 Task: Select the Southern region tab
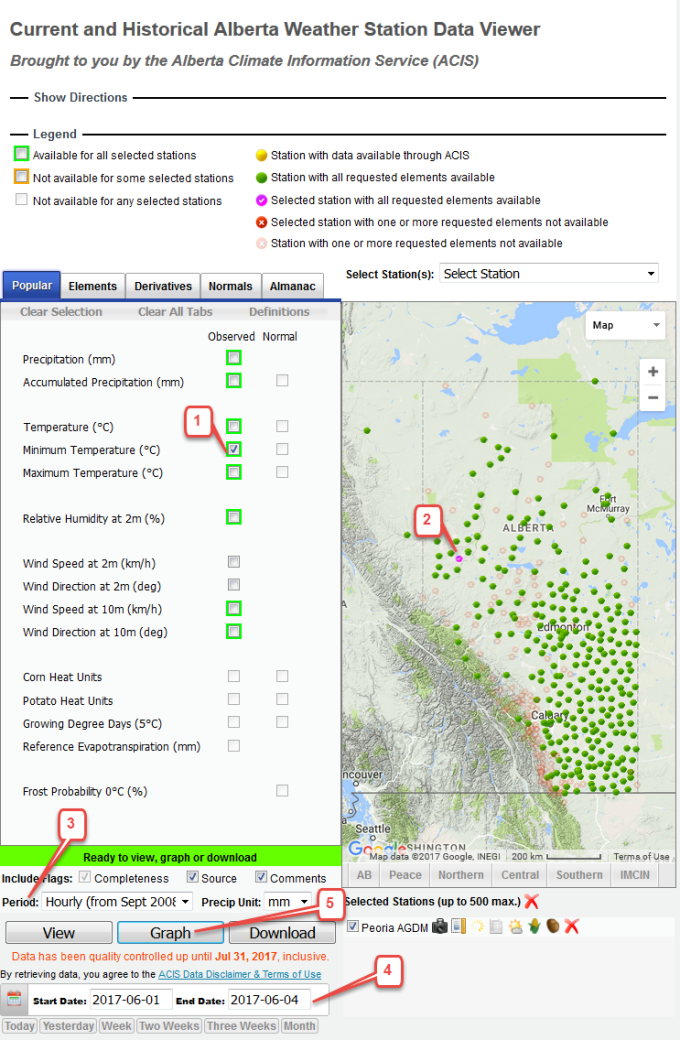[x=579, y=875]
